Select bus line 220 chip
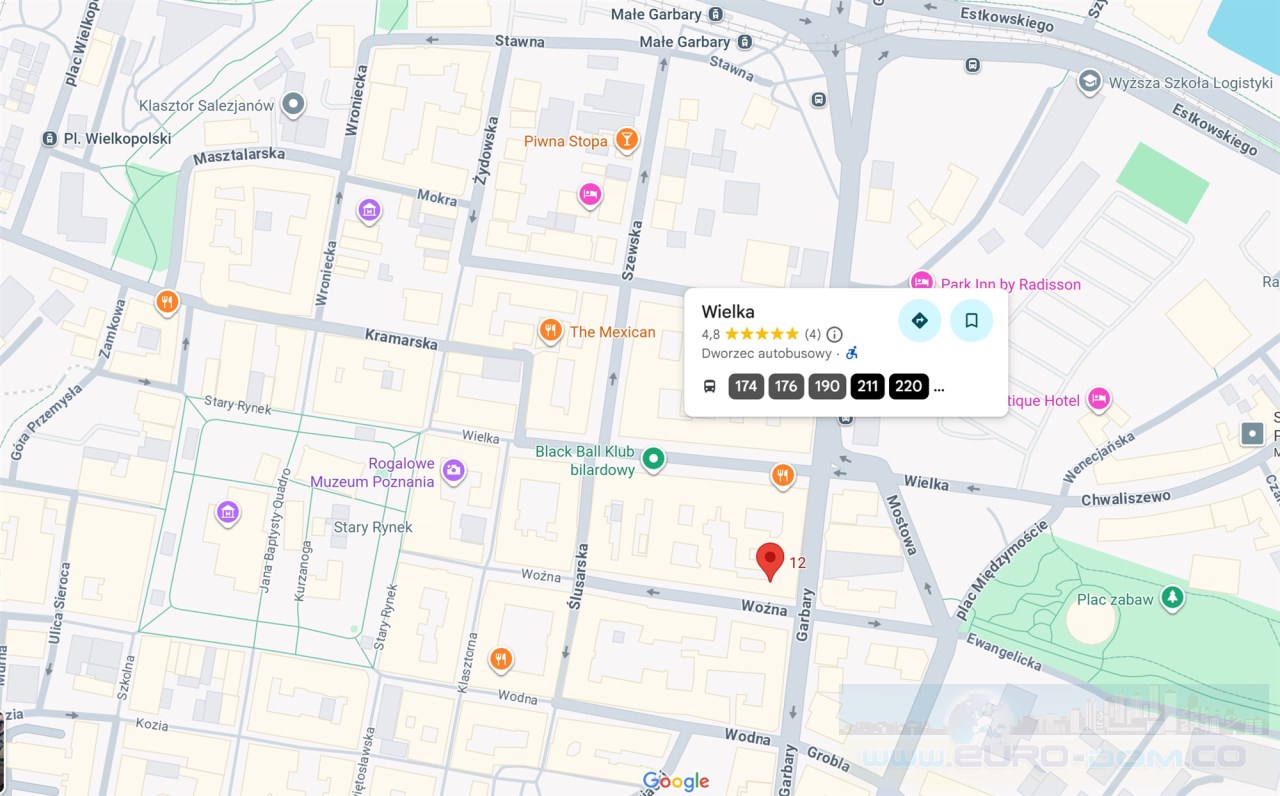Viewport: 1280px width, 796px height. pyautogui.click(x=909, y=387)
